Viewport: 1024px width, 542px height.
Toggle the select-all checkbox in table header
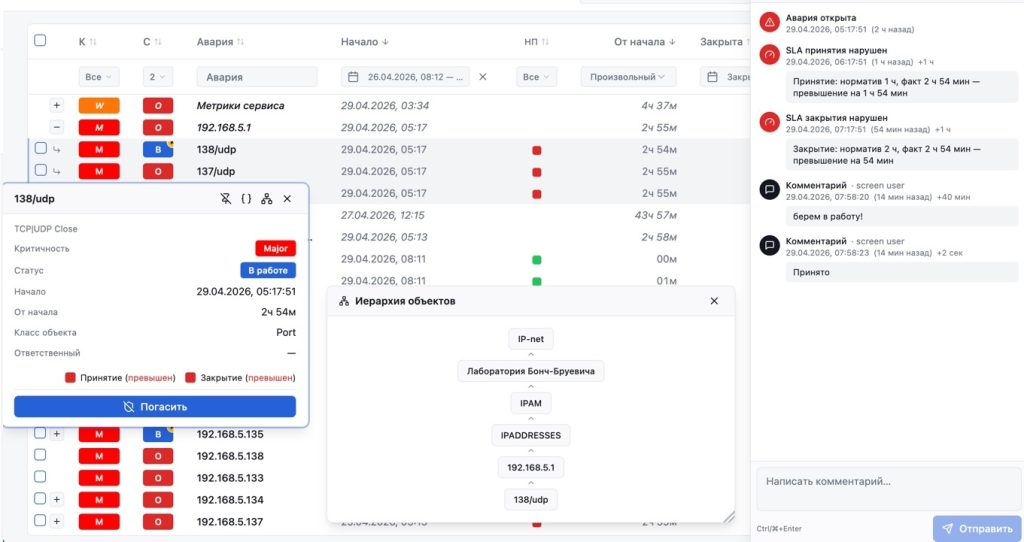(x=40, y=41)
